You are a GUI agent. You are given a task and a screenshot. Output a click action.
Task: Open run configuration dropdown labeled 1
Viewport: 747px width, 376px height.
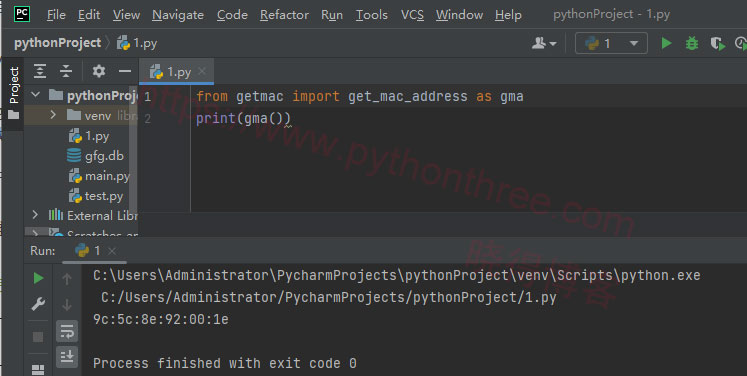[x=611, y=44]
